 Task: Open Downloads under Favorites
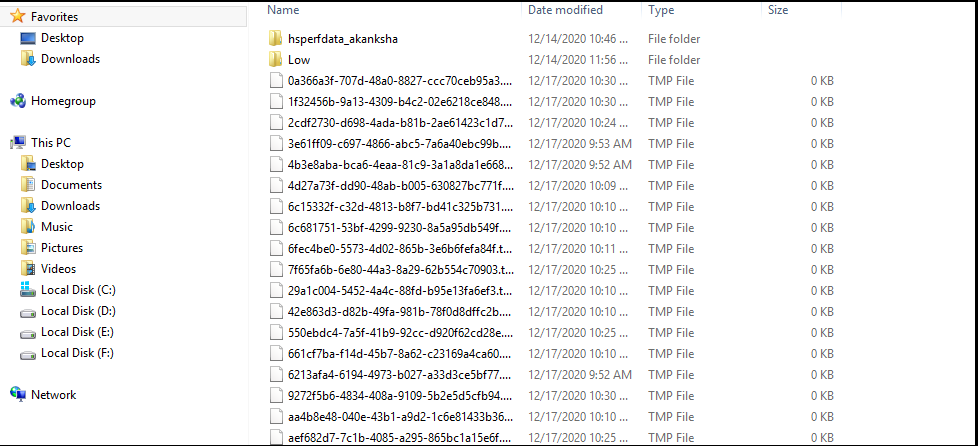click(x=70, y=59)
